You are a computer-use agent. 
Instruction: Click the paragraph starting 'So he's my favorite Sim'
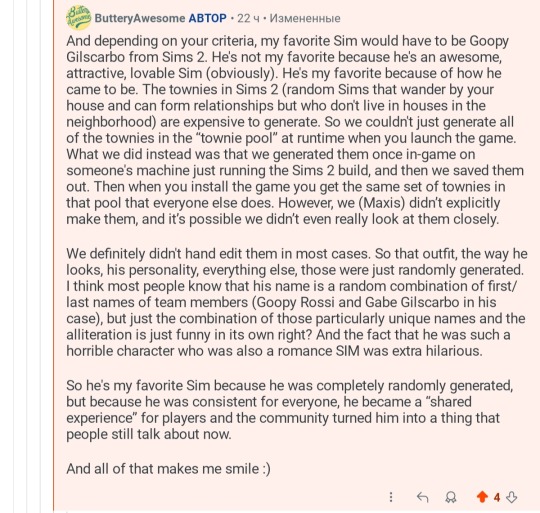click(290, 410)
